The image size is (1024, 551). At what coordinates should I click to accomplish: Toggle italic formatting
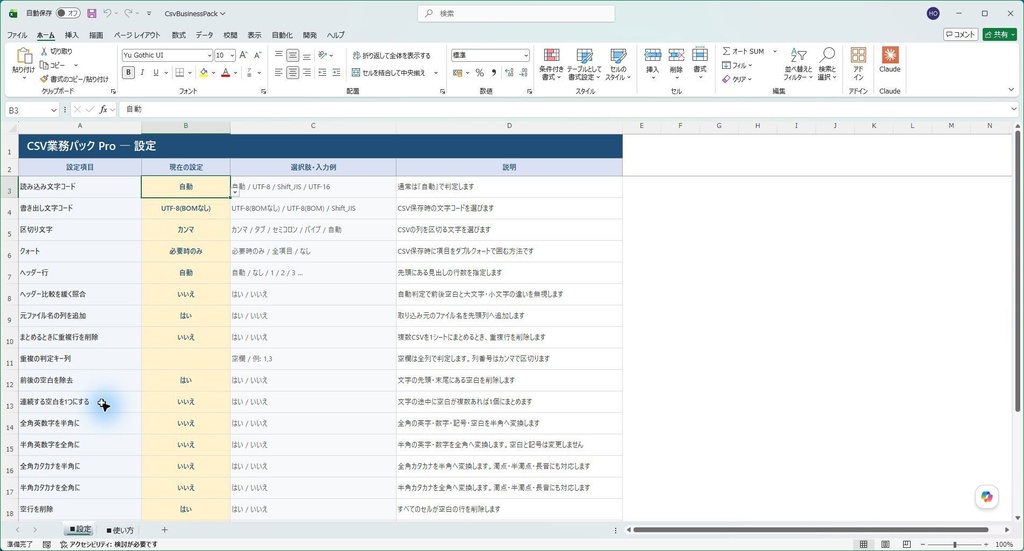tap(142, 72)
